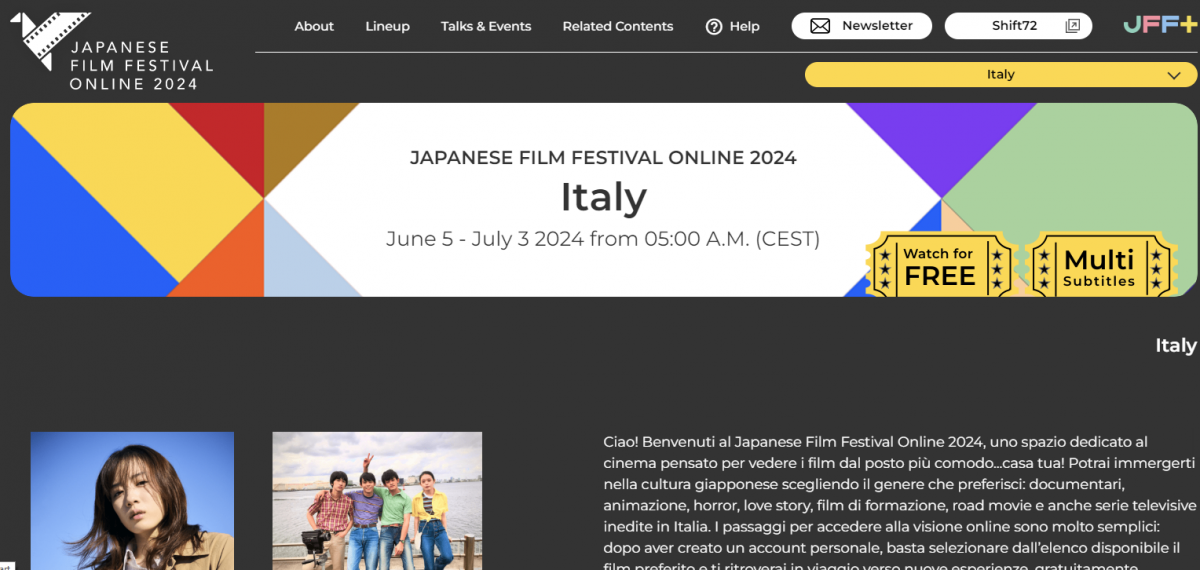Go to the Lineup menu item
This screenshot has width=1200, height=570.
pos(387,27)
